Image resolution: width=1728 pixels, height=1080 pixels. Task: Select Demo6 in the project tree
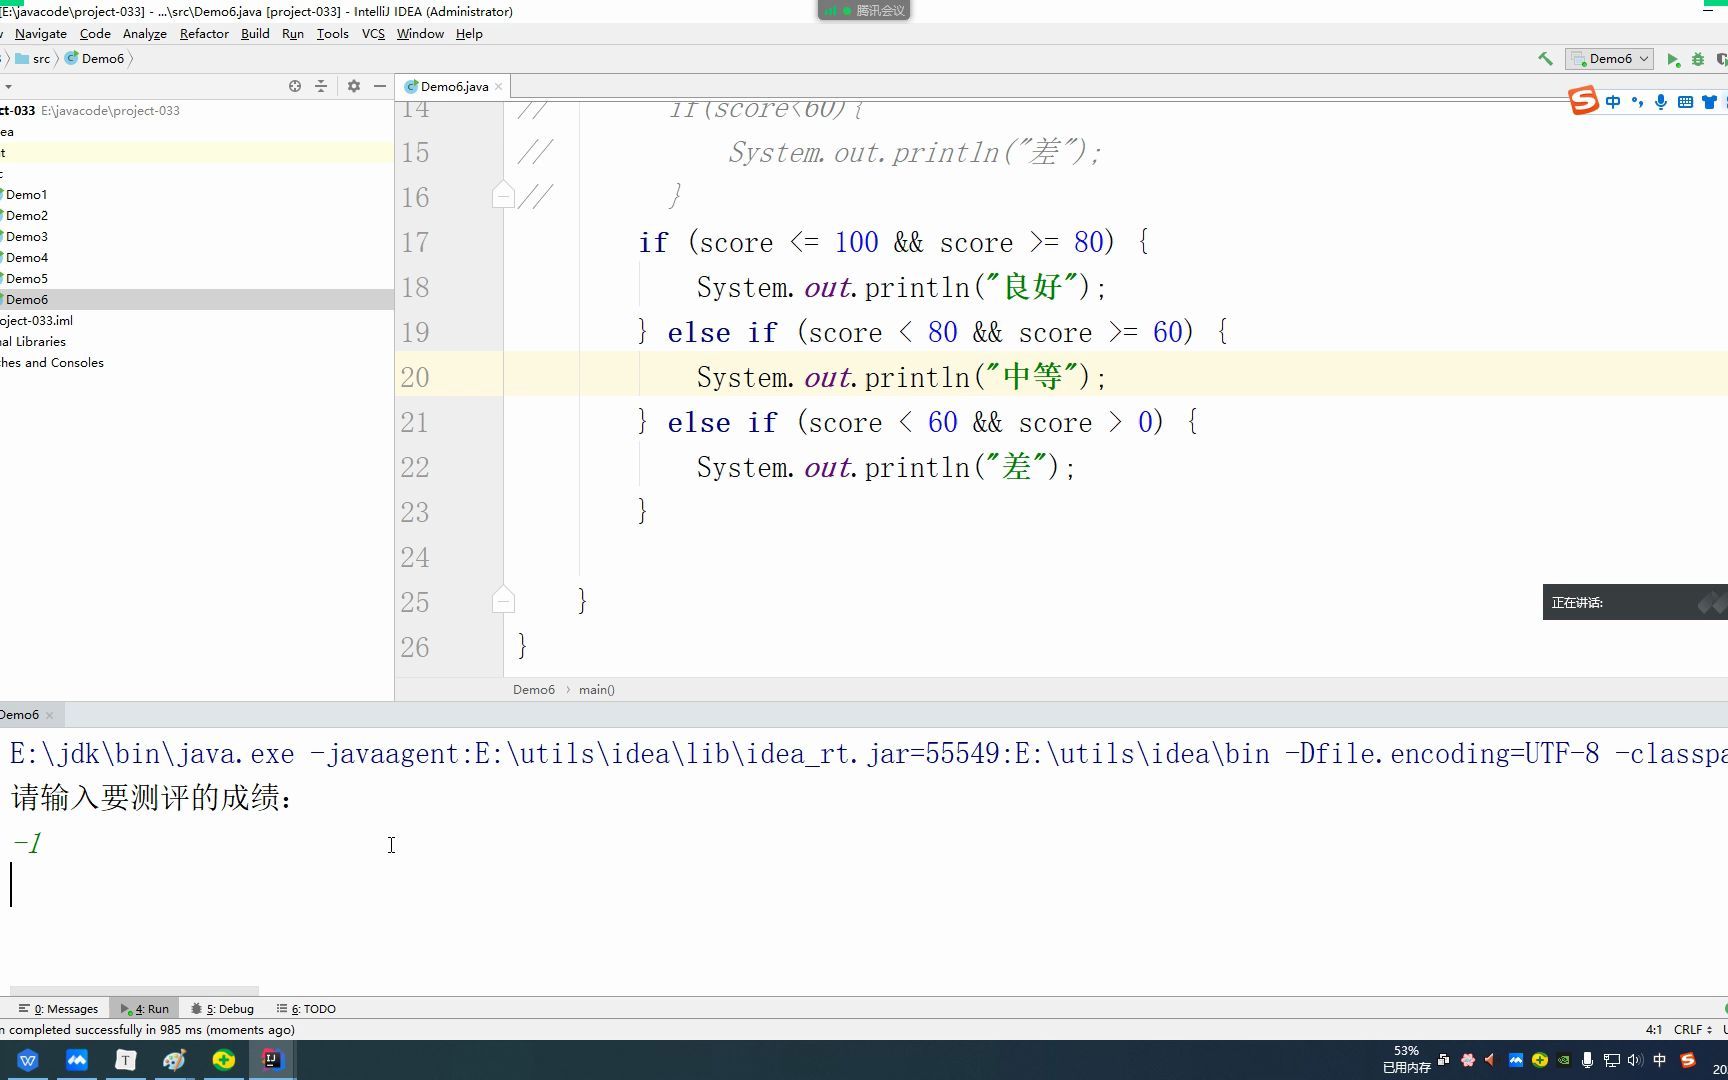(x=26, y=300)
